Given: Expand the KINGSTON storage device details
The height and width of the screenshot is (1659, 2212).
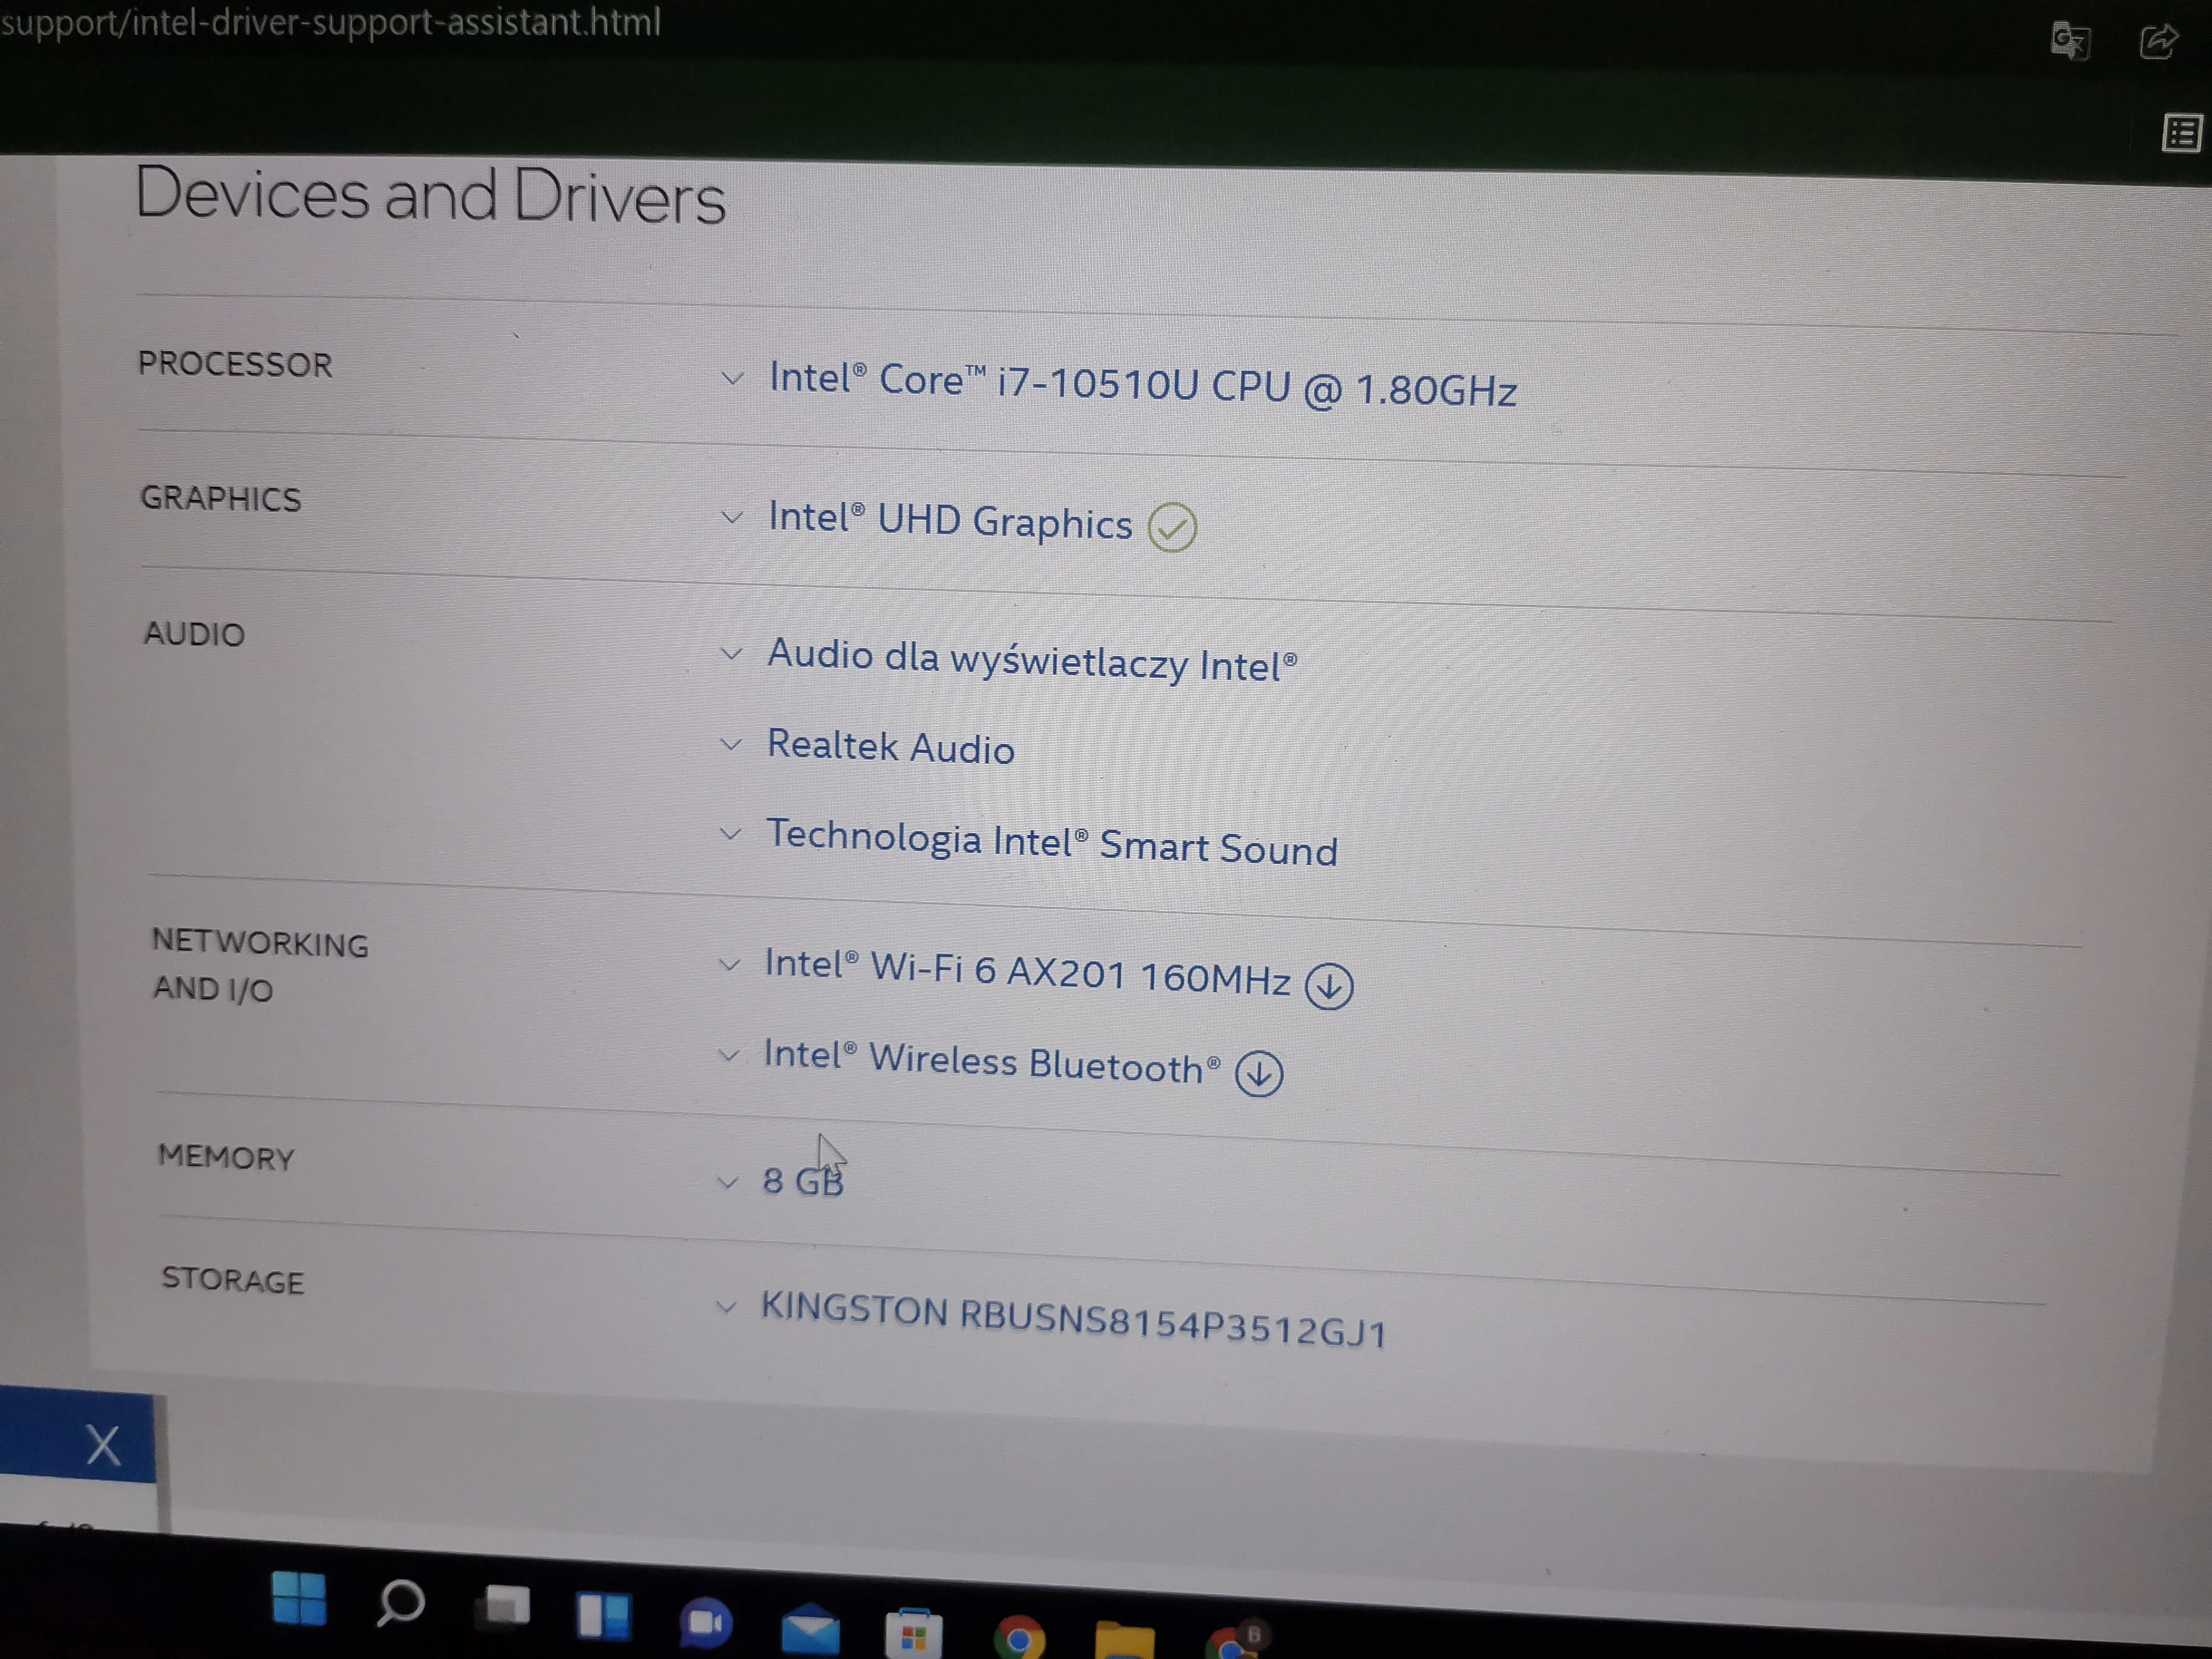Looking at the screenshot, I should click(726, 1306).
